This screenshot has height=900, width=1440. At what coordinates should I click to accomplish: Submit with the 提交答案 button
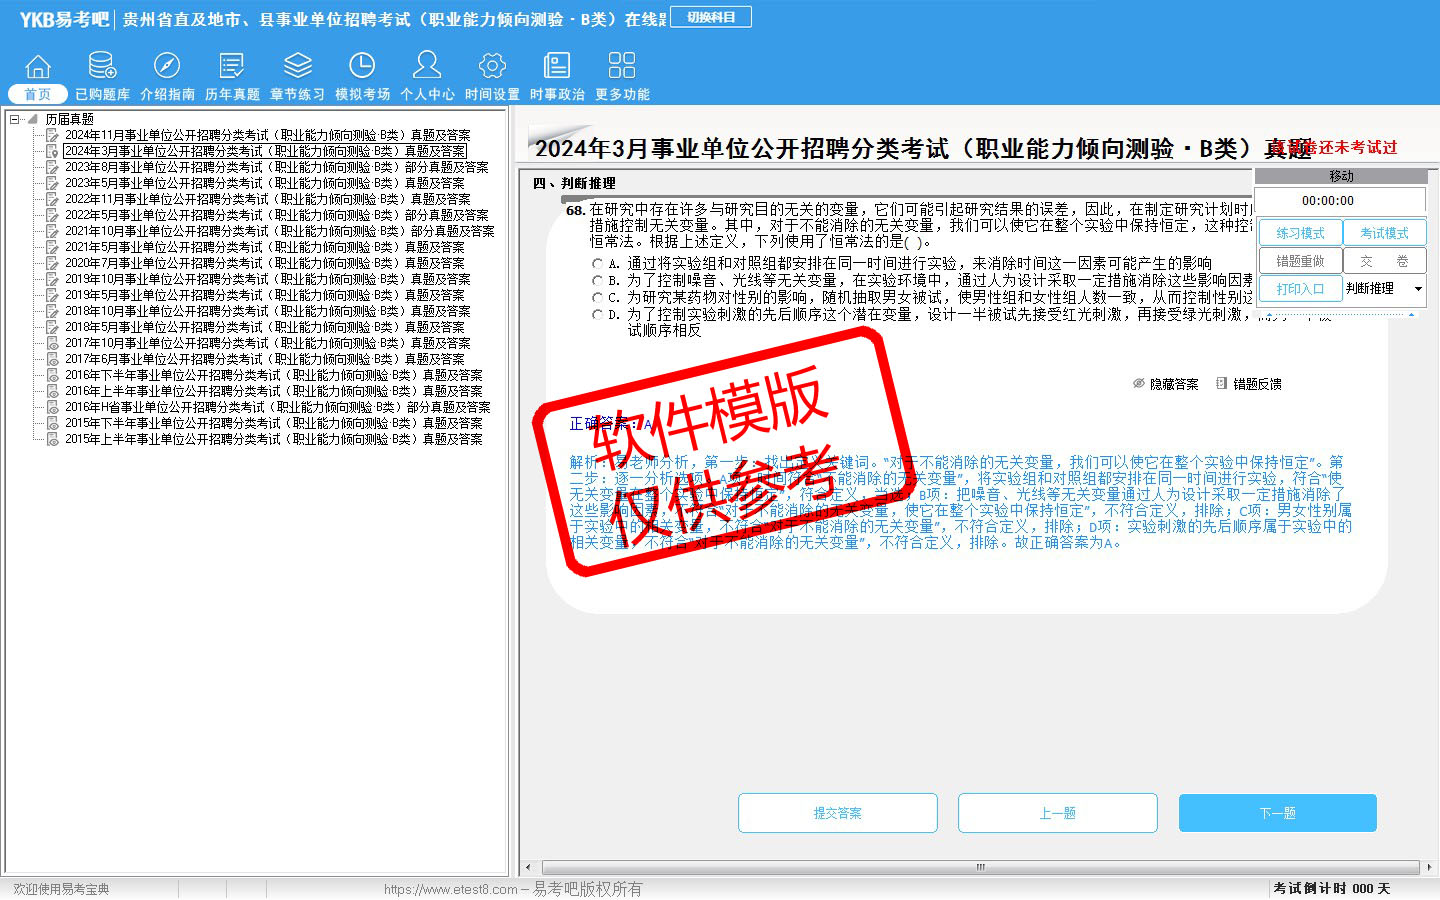coord(838,813)
